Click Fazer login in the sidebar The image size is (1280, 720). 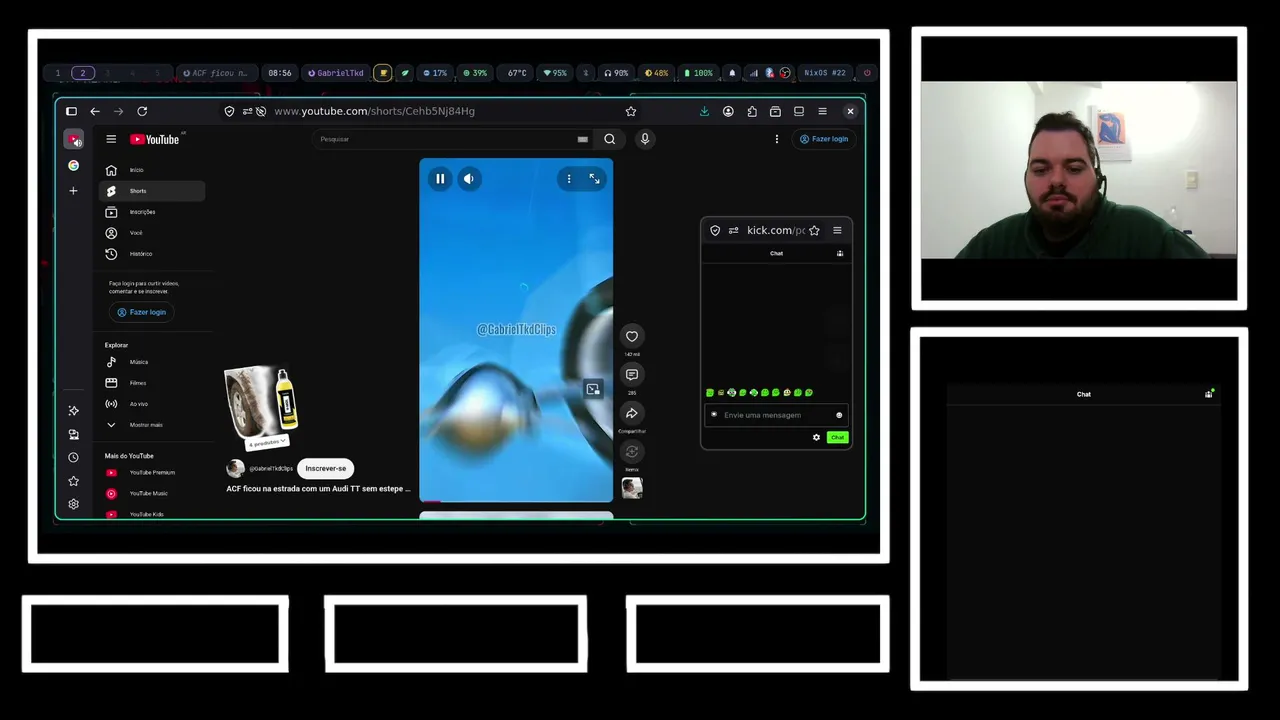point(141,312)
